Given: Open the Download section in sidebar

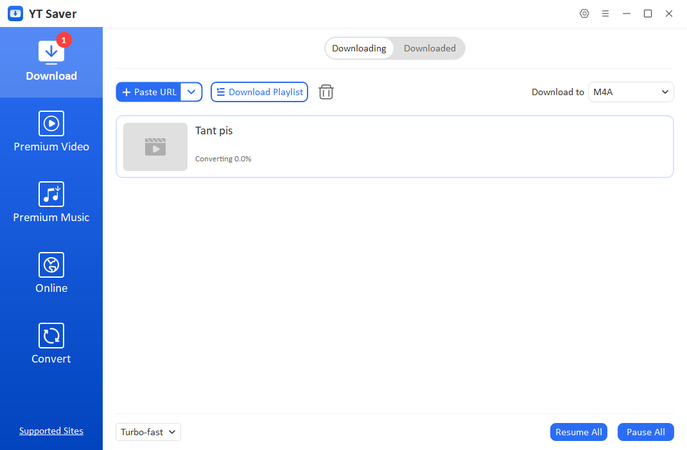Looking at the screenshot, I should [x=51, y=62].
